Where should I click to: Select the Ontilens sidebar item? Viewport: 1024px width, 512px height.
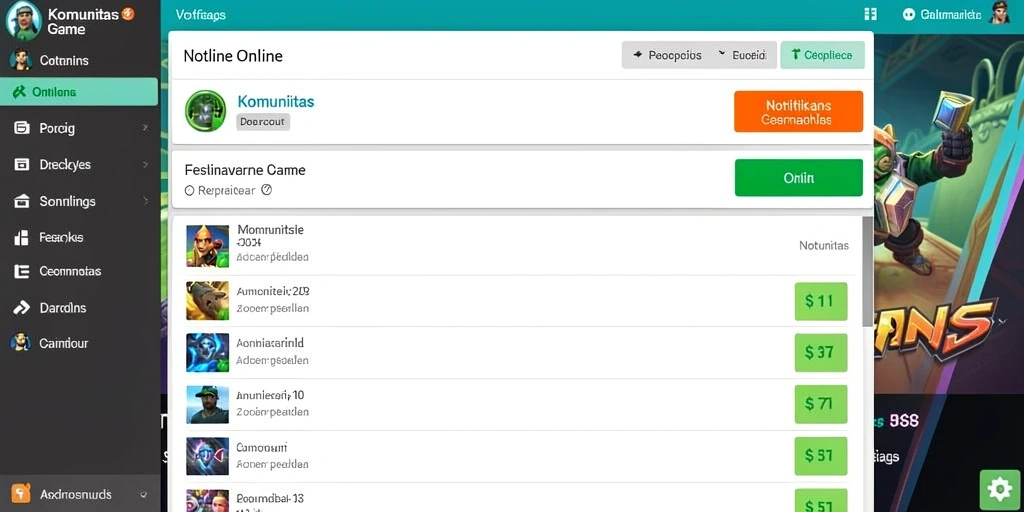click(x=78, y=92)
